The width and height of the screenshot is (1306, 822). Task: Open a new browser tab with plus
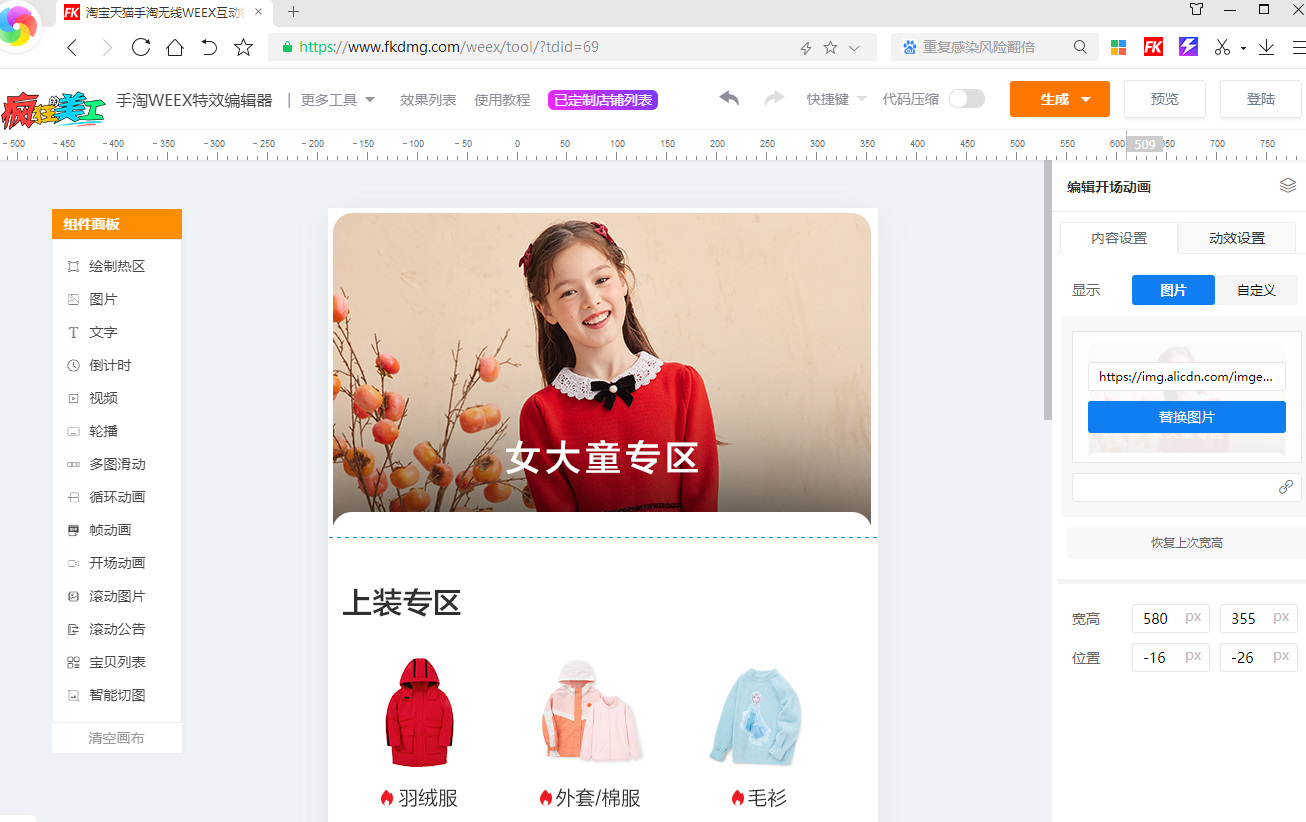[x=293, y=12]
